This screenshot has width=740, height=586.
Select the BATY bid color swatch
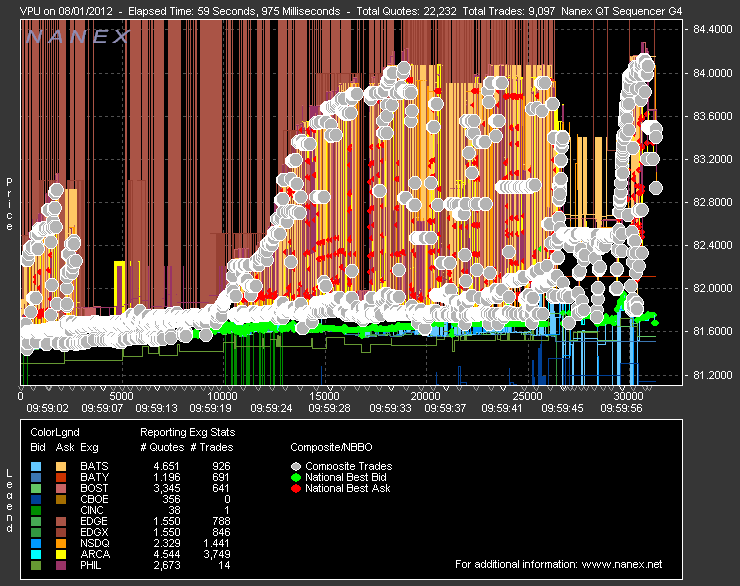[36, 477]
